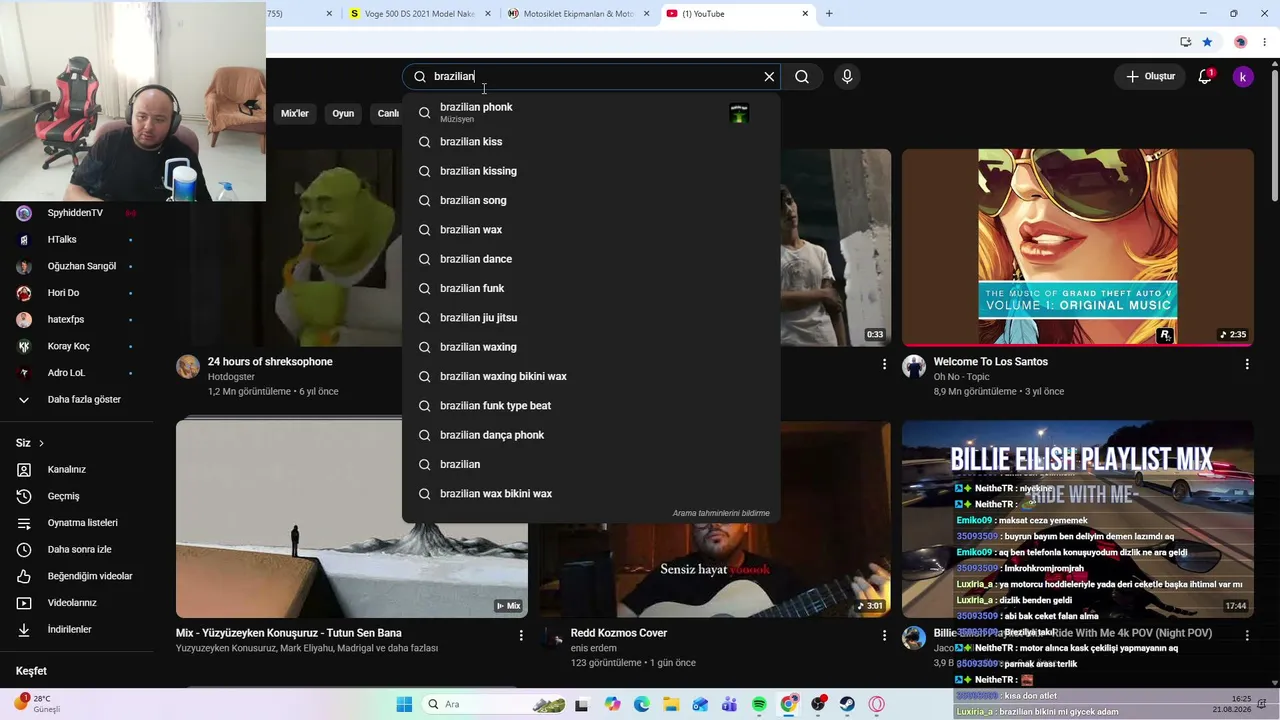Open the Hotdogster channel avatar
Image resolution: width=1280 pixels, height=720 pixels.
point(188,366)
